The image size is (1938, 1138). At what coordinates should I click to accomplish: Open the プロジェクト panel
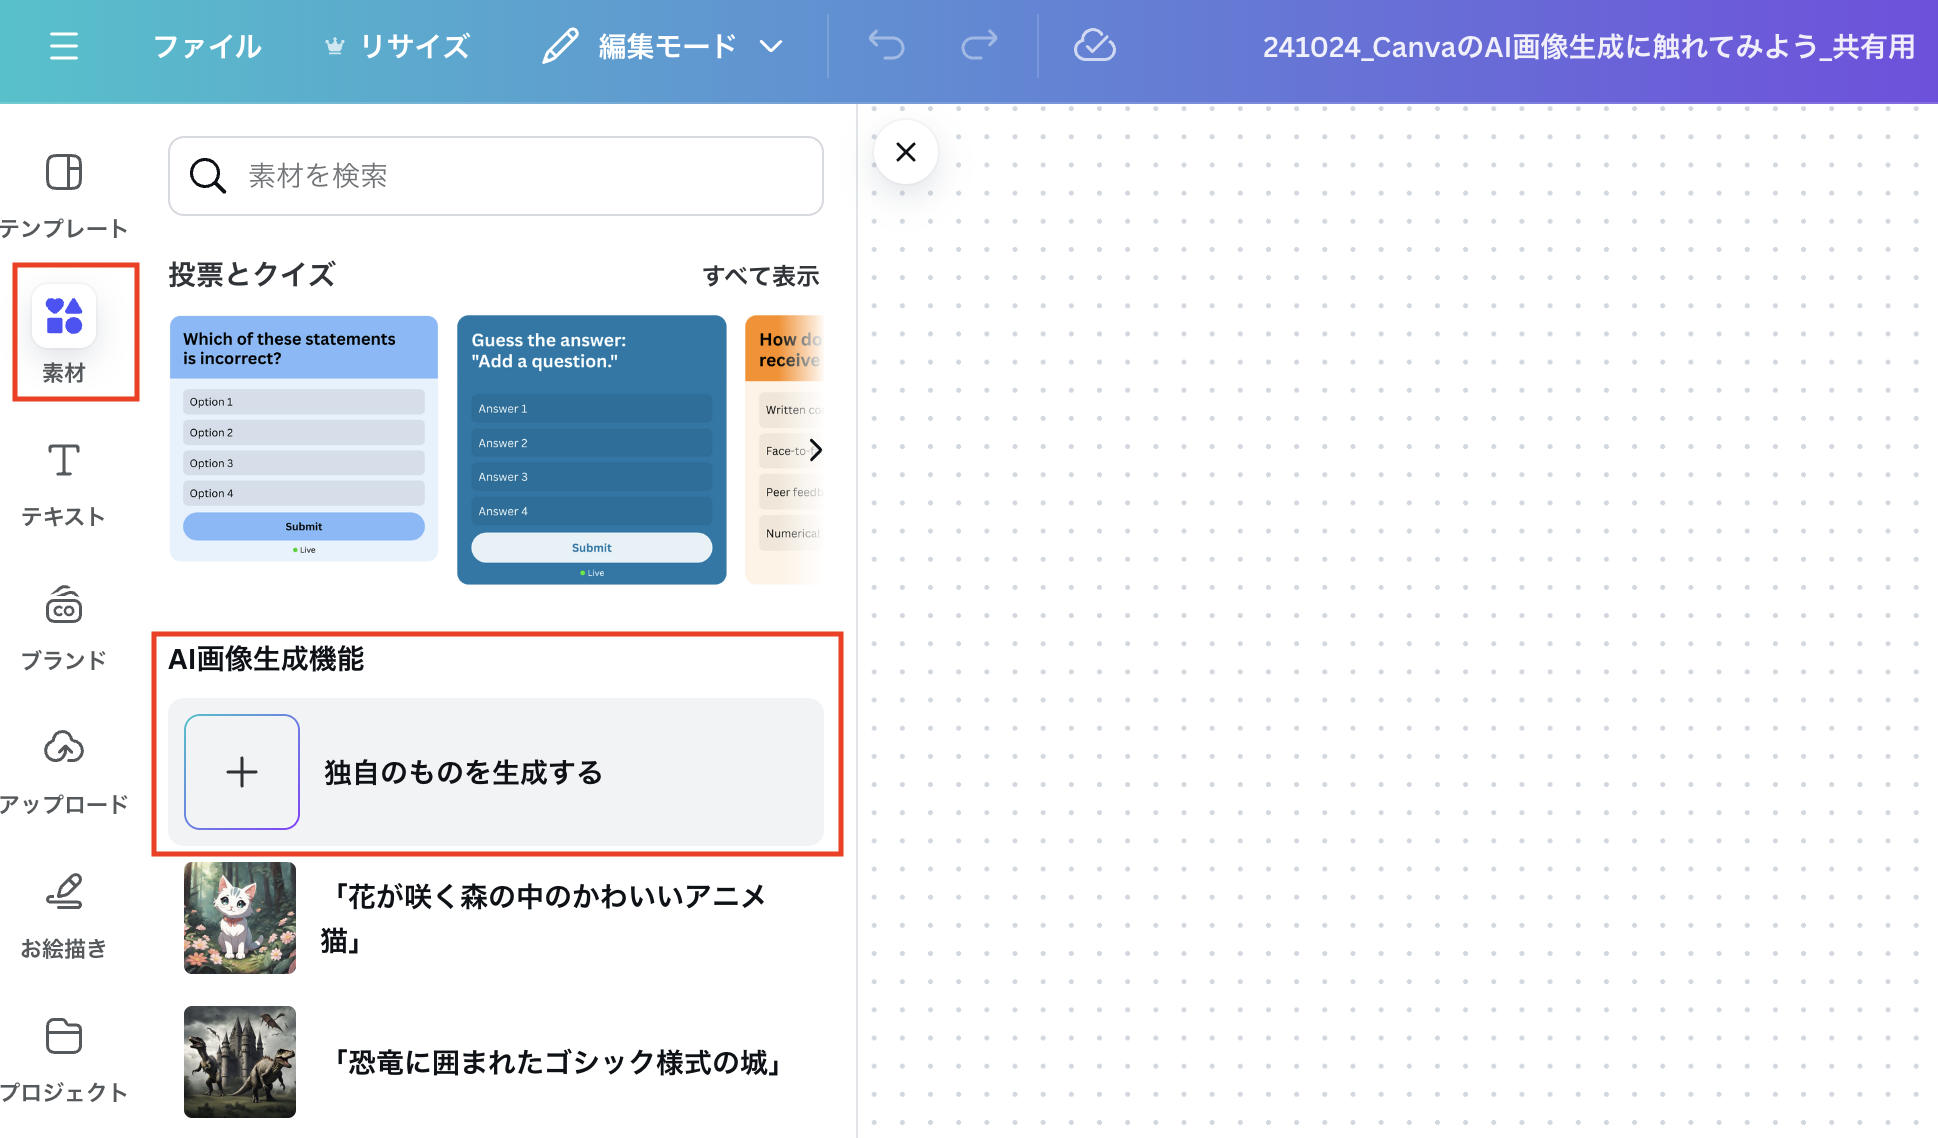(64, 1059)
